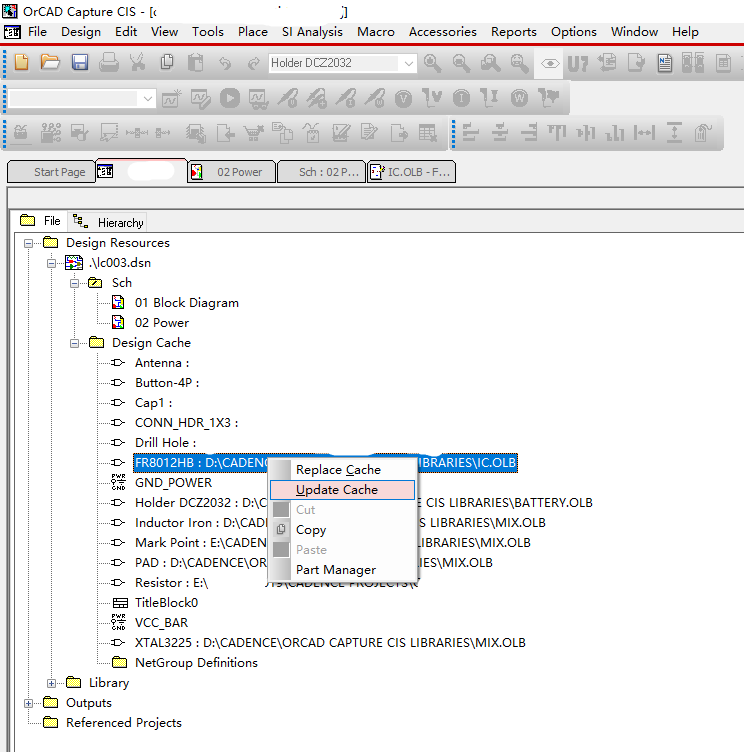Image resolution: width=744 pixels, height=752 pixels.
Task: Collapse the lc003.dsn tree node
Action: pyautogui.click(x=51, y=263)
